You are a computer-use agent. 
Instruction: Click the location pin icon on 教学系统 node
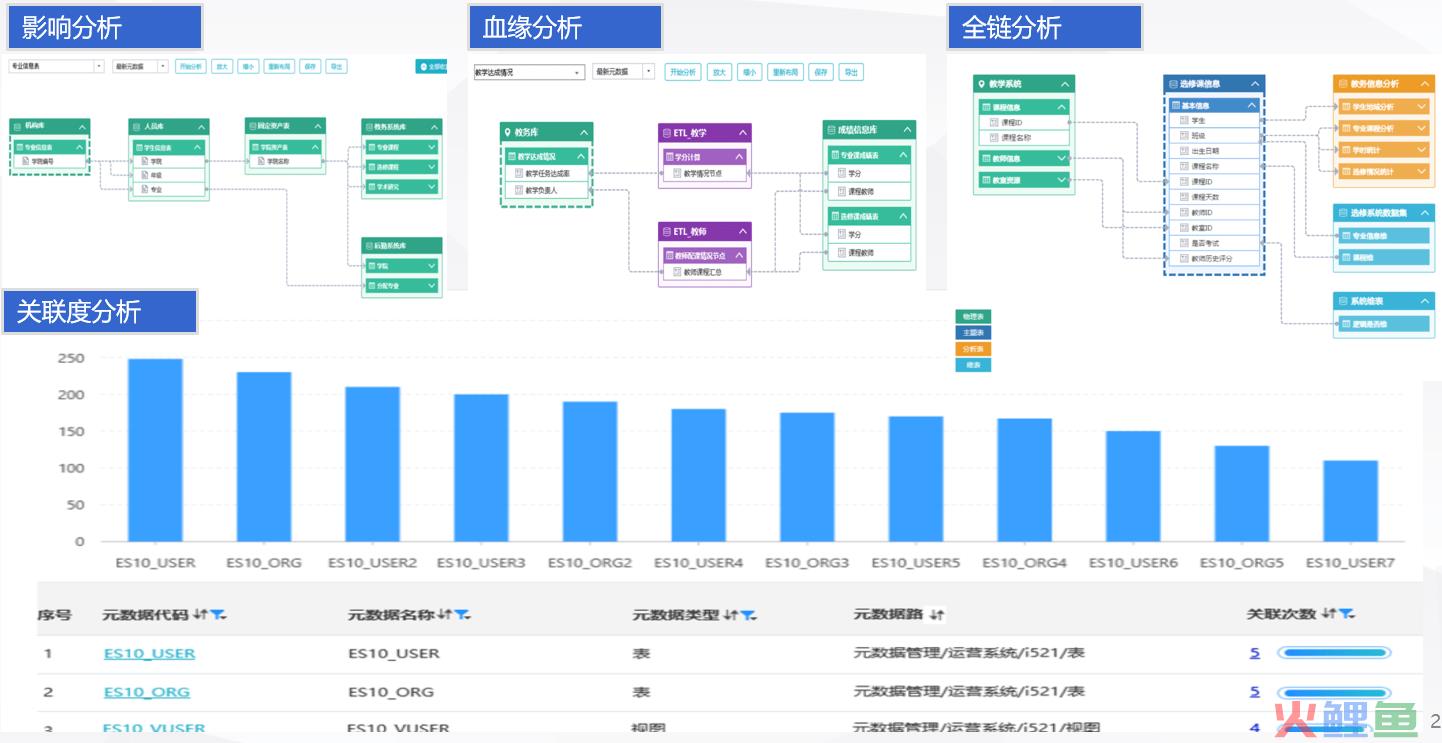click(984, 83)
